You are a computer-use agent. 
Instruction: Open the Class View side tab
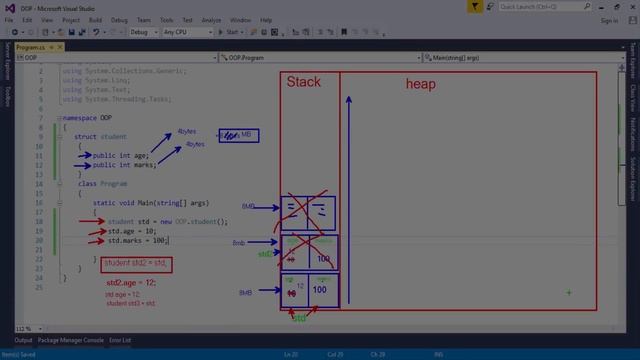pyautogui.click(x=633, y=98)
